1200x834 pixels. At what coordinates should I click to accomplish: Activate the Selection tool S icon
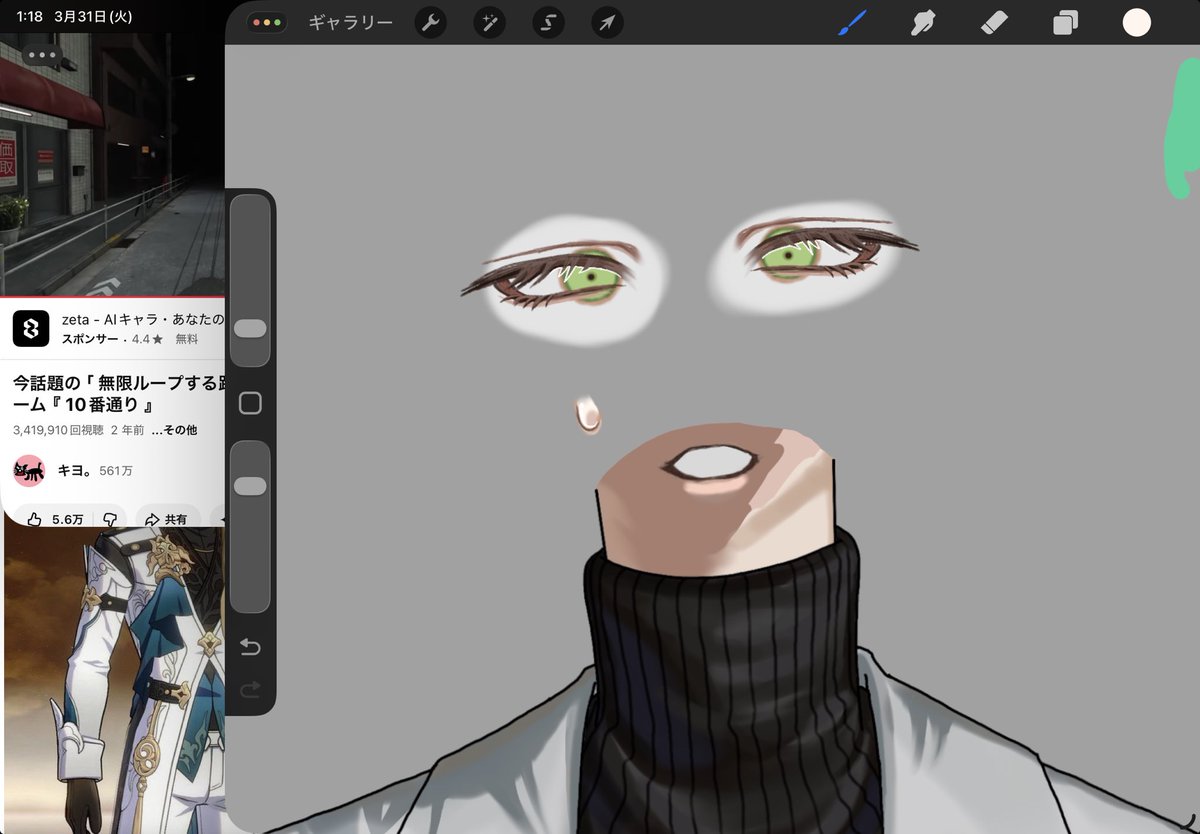coord(547,22)
